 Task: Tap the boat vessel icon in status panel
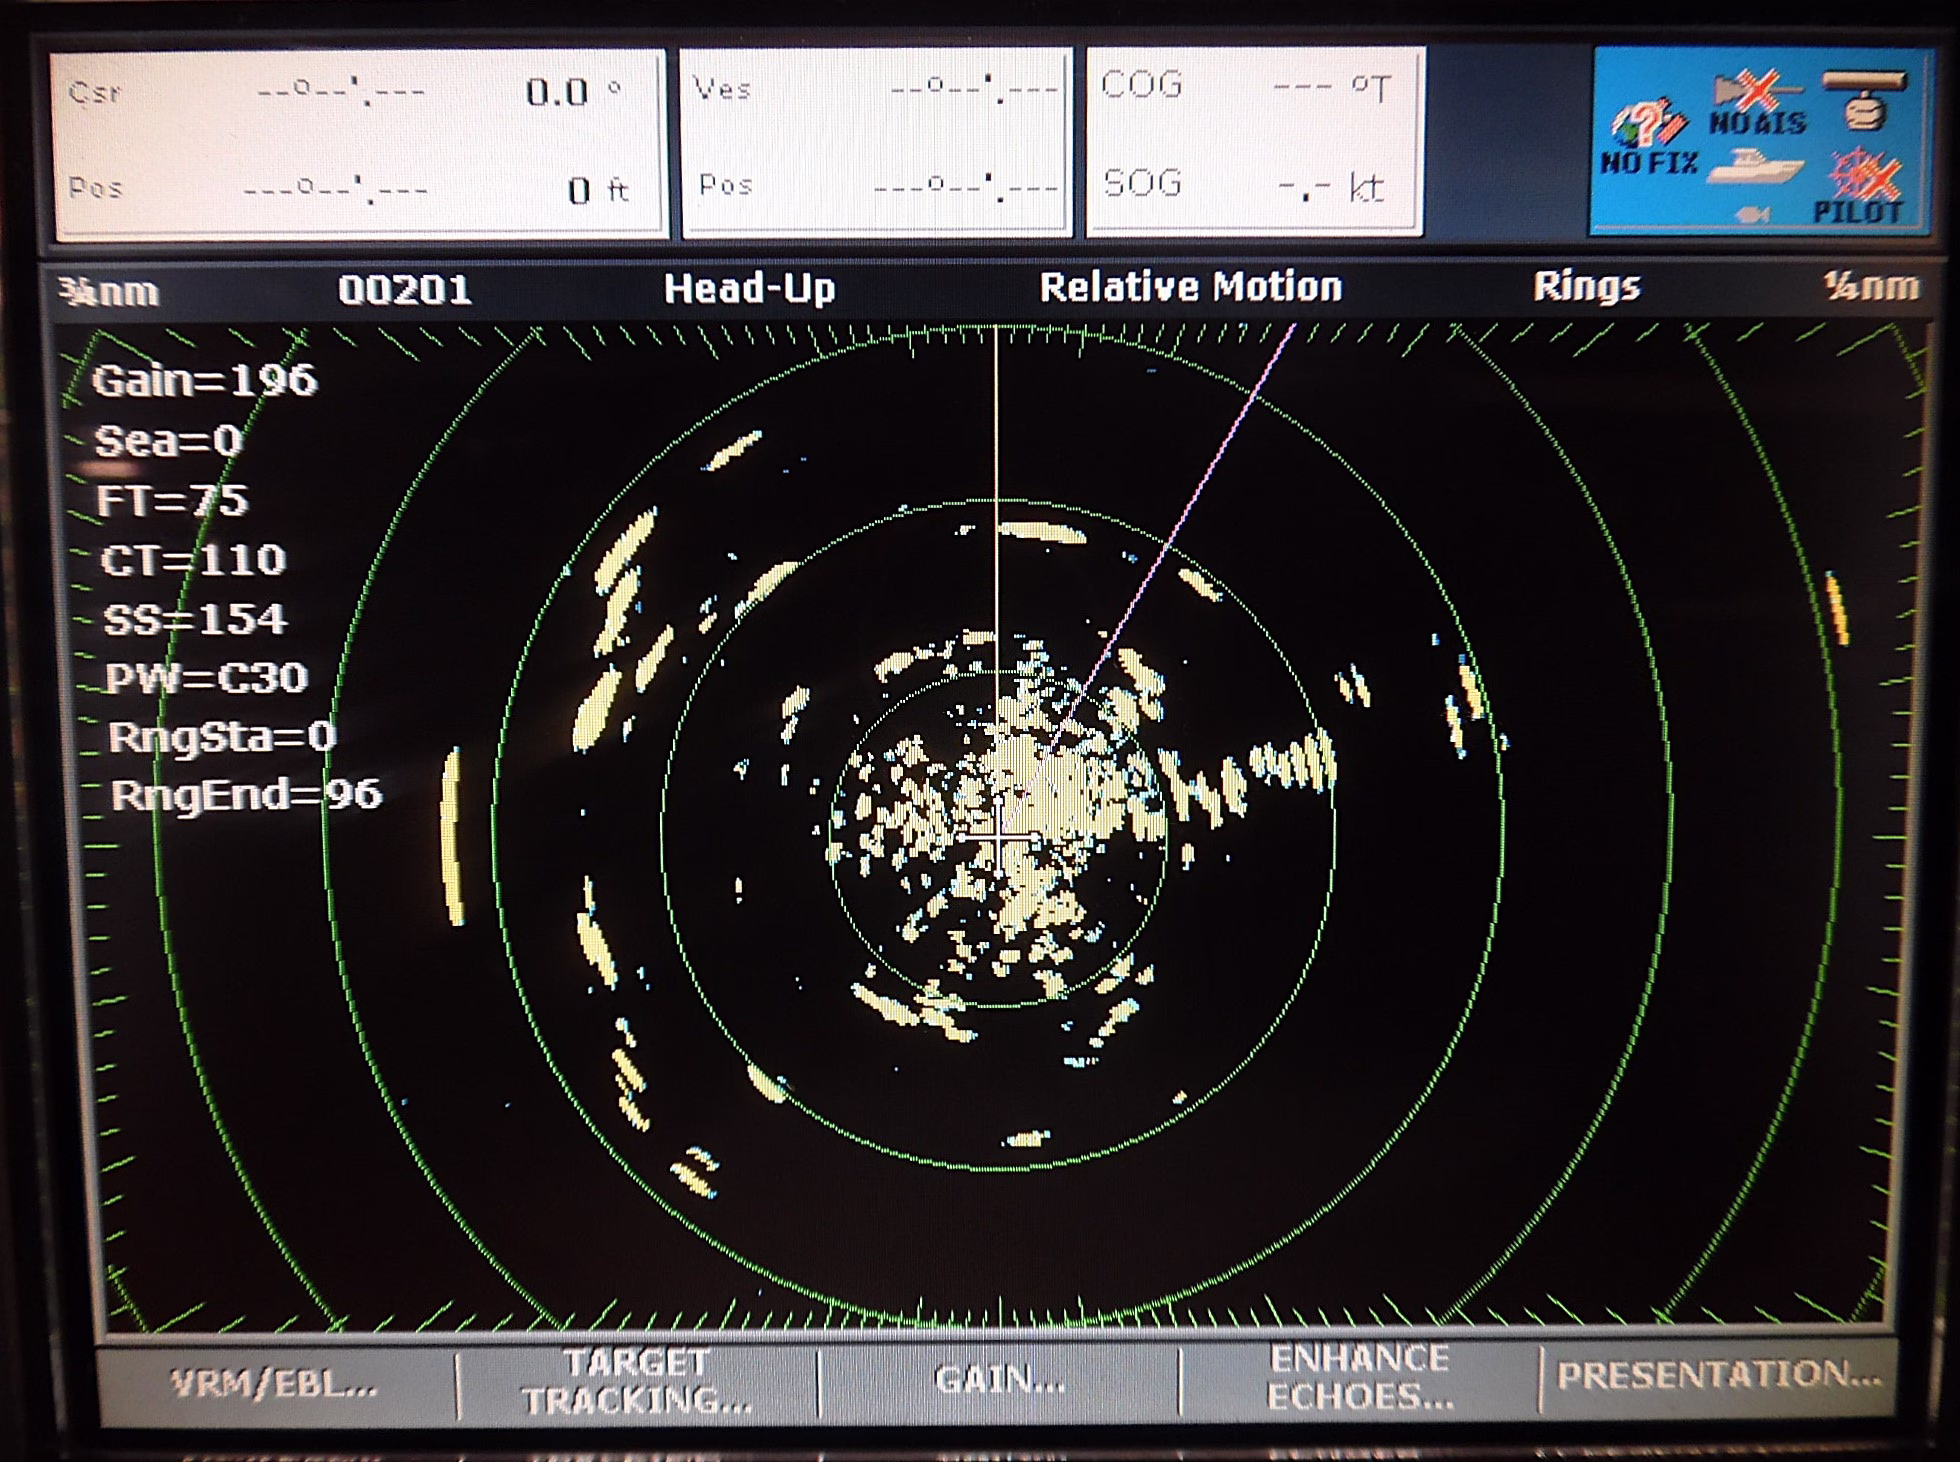1754,167
